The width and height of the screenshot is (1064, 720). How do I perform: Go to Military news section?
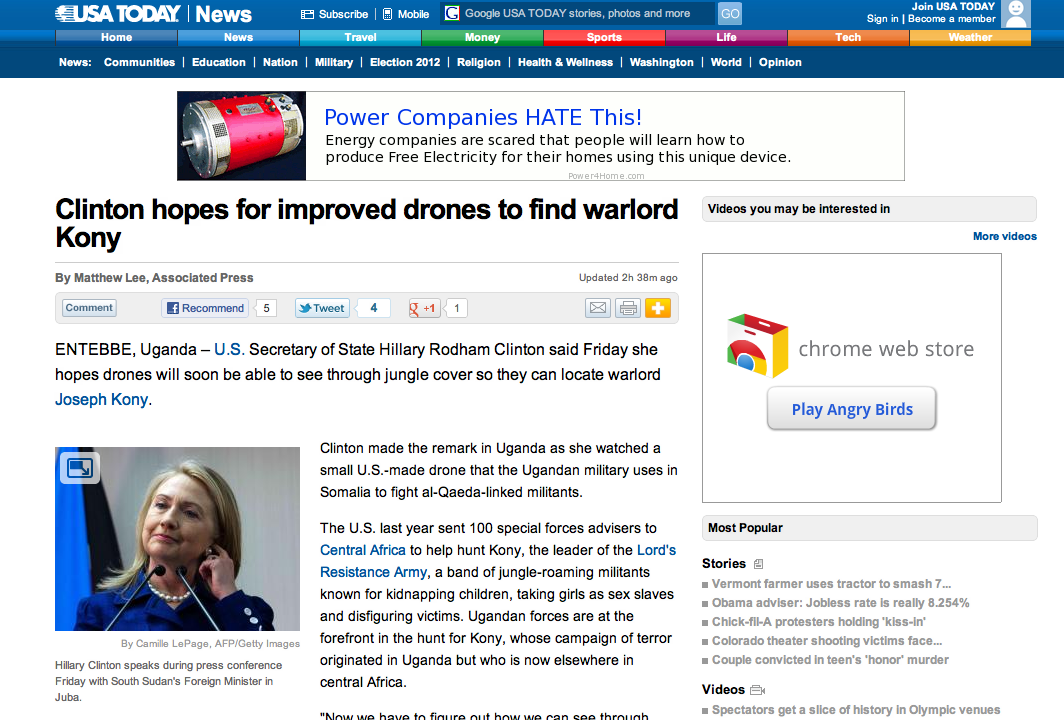click(x=334, y=62)
